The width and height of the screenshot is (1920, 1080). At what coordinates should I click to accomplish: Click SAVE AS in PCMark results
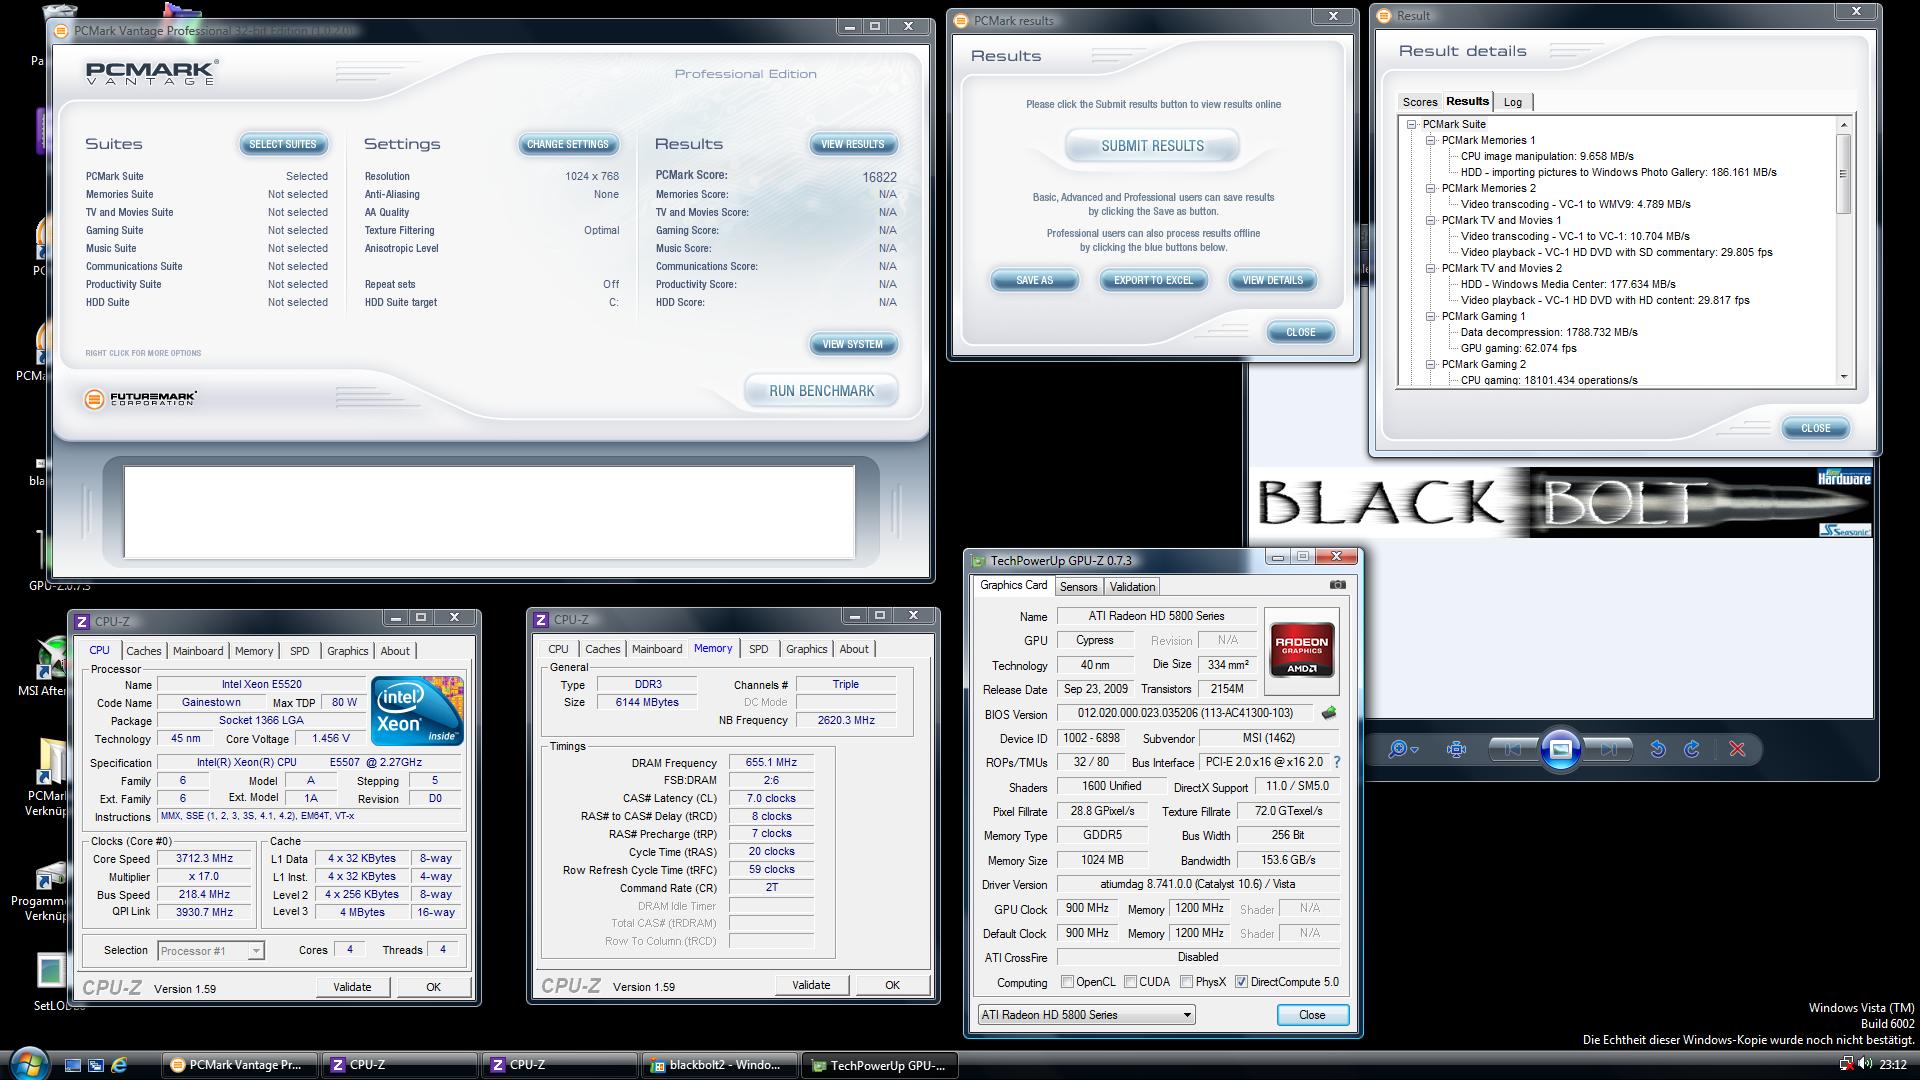tap(1034, 280)
